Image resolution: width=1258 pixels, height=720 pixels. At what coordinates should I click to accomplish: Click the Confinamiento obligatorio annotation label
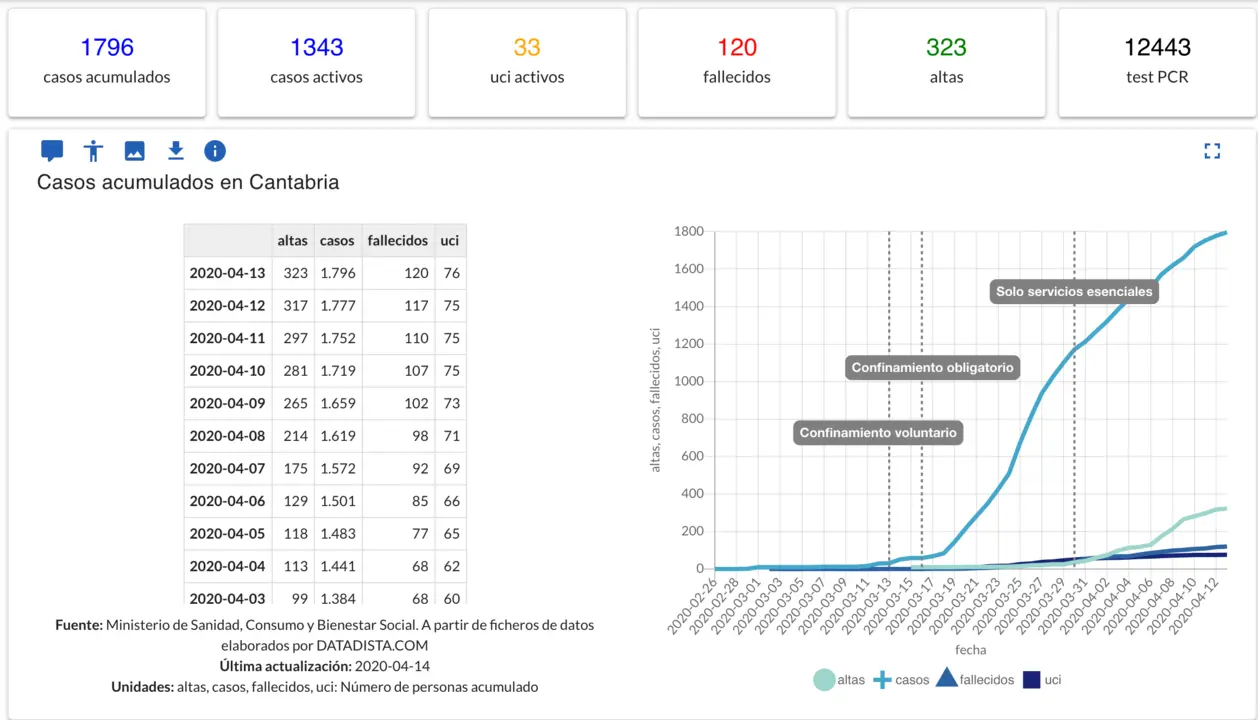click(x=932, y=368)
